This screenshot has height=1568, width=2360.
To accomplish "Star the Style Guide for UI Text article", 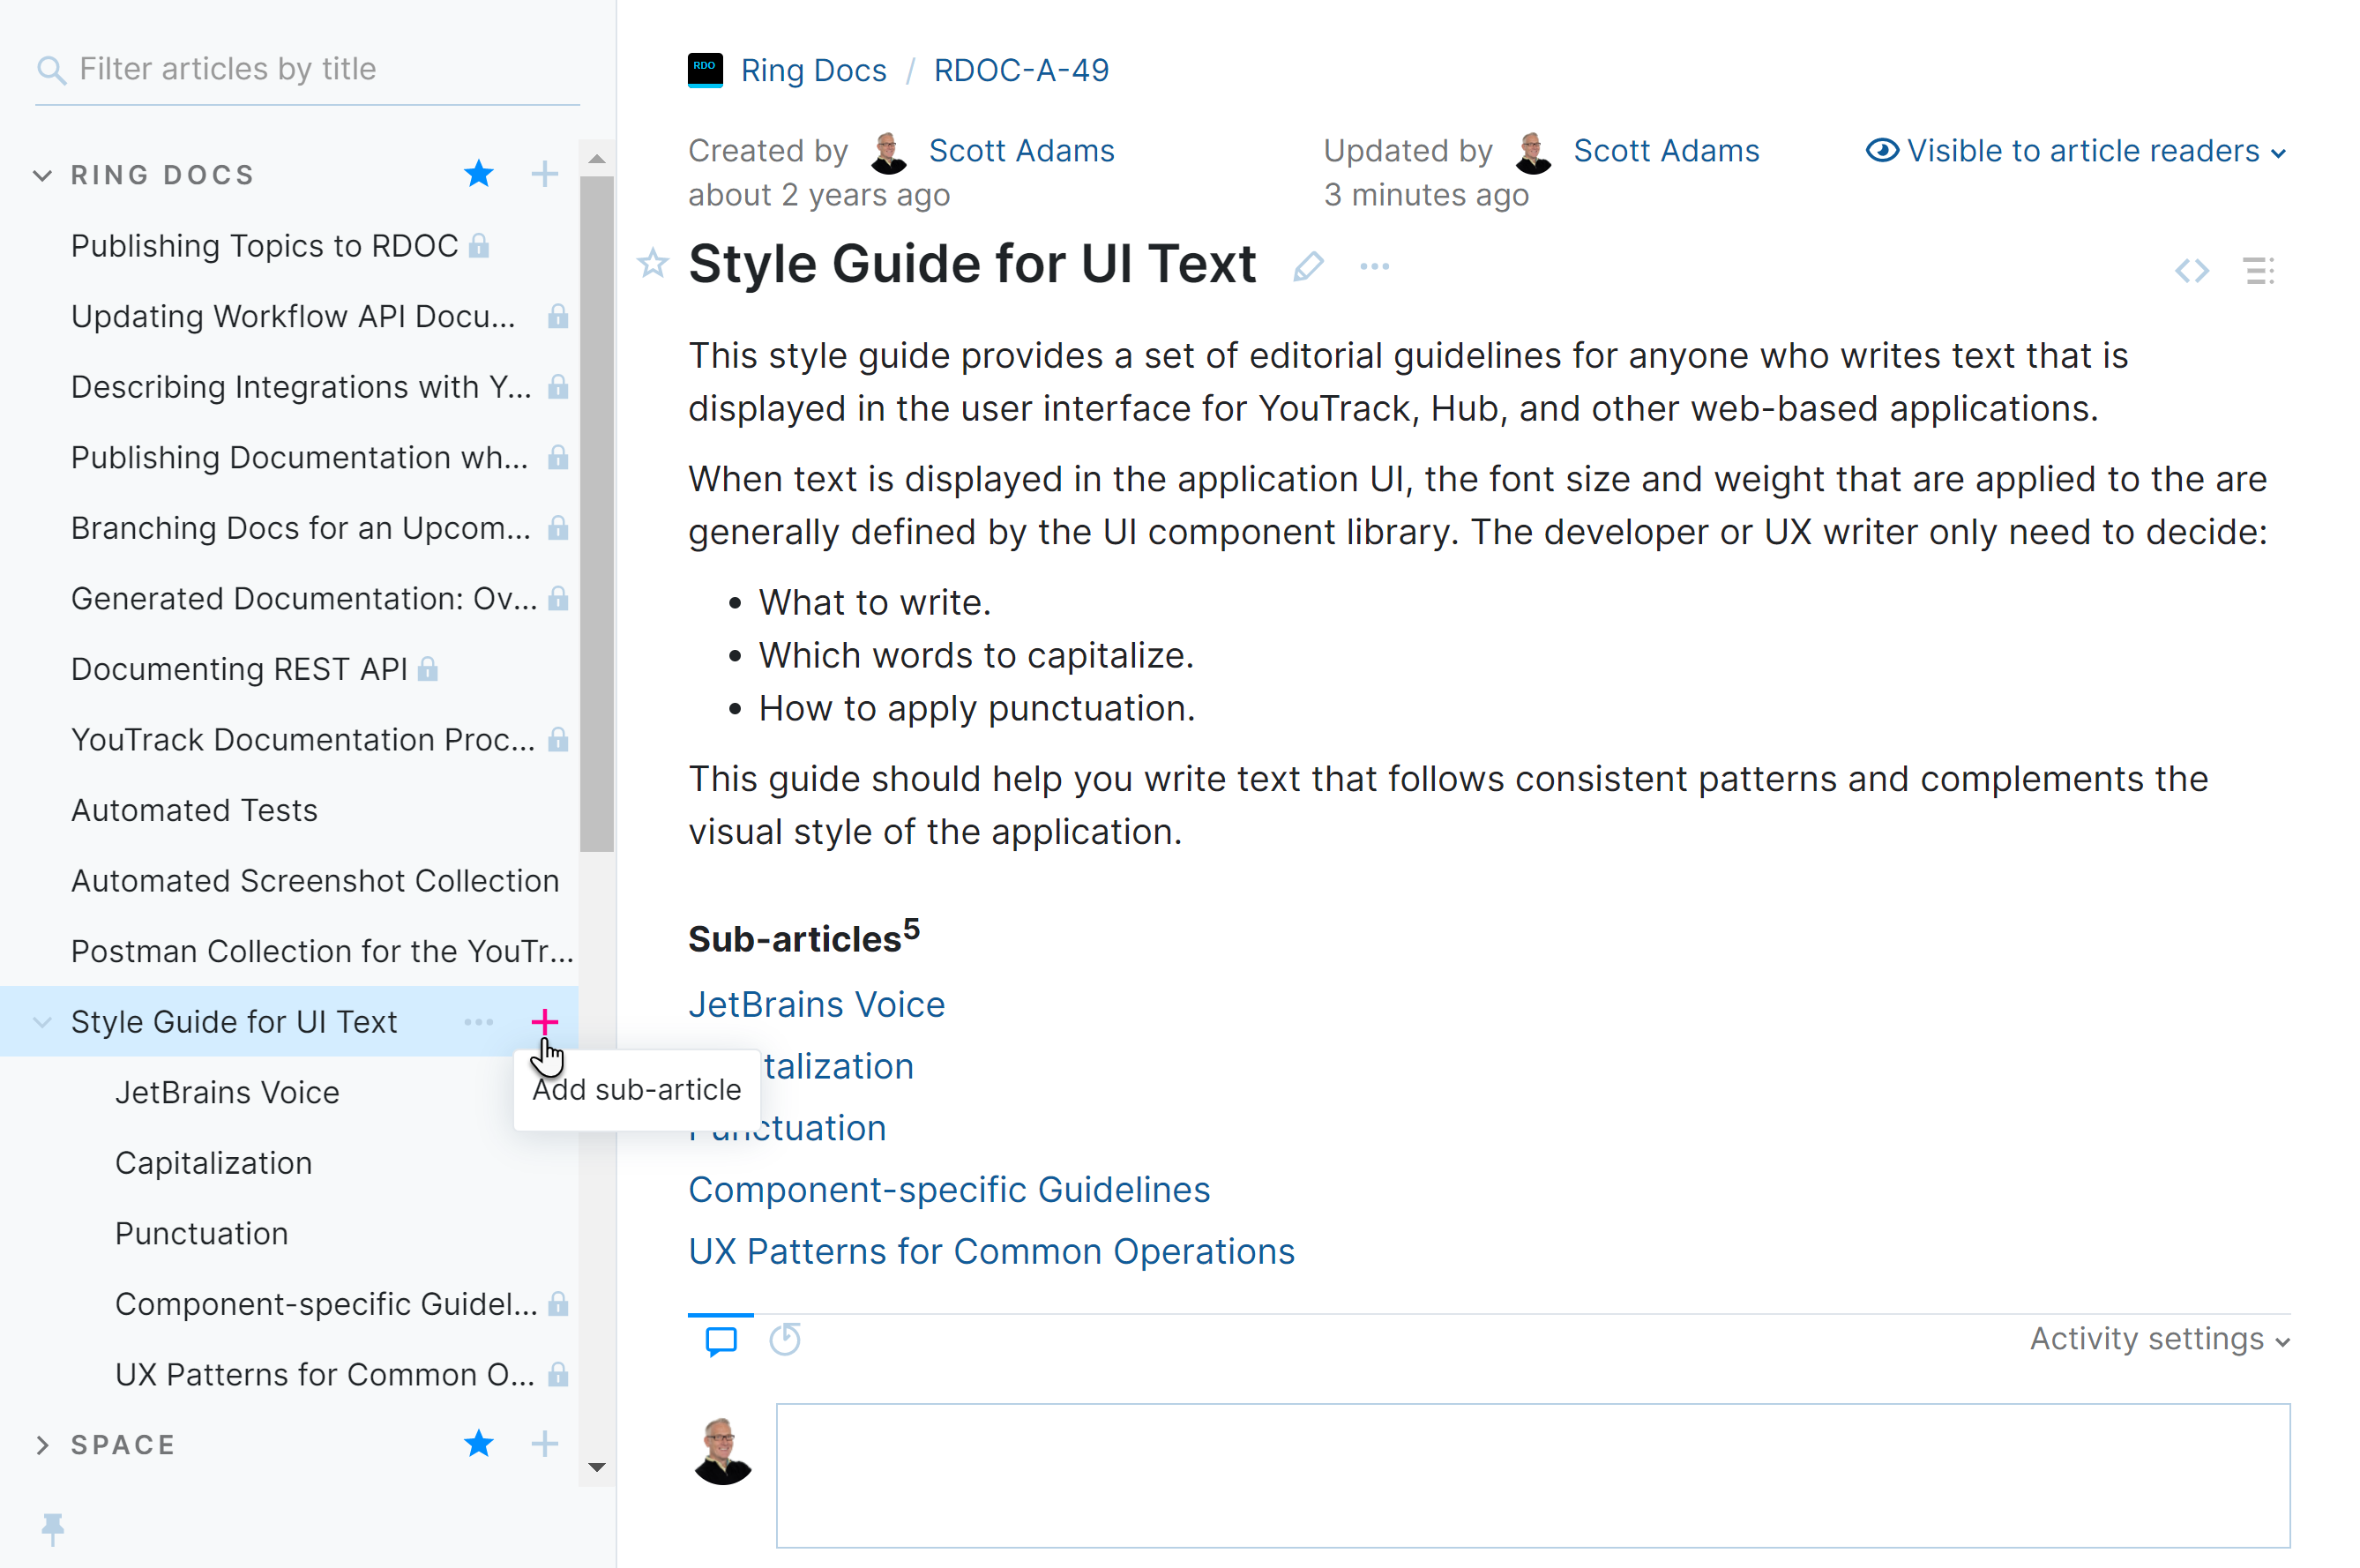I will point(652,264).
